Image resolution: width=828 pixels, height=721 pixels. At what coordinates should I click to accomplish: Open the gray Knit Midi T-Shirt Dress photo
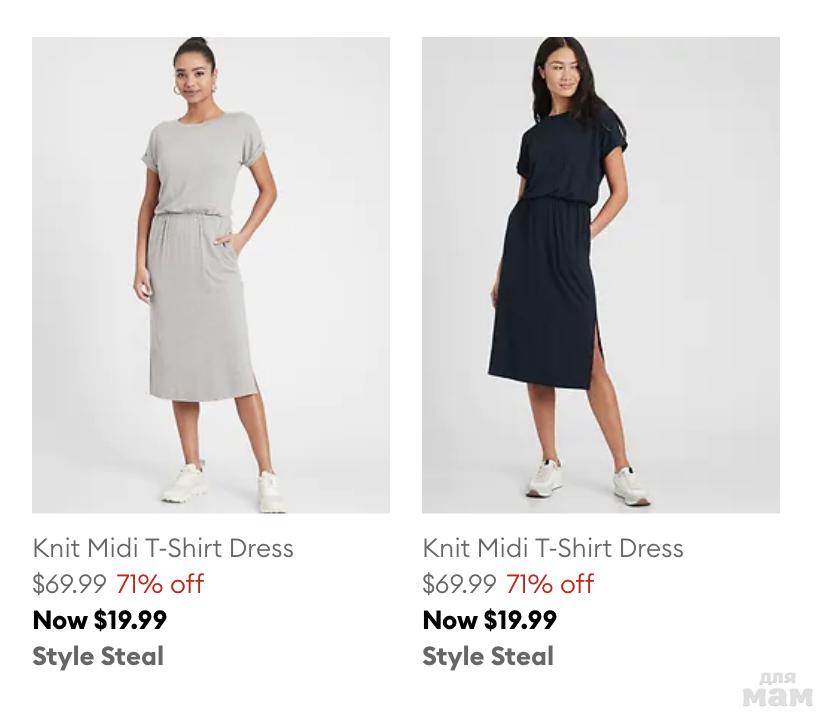point(211,275)
